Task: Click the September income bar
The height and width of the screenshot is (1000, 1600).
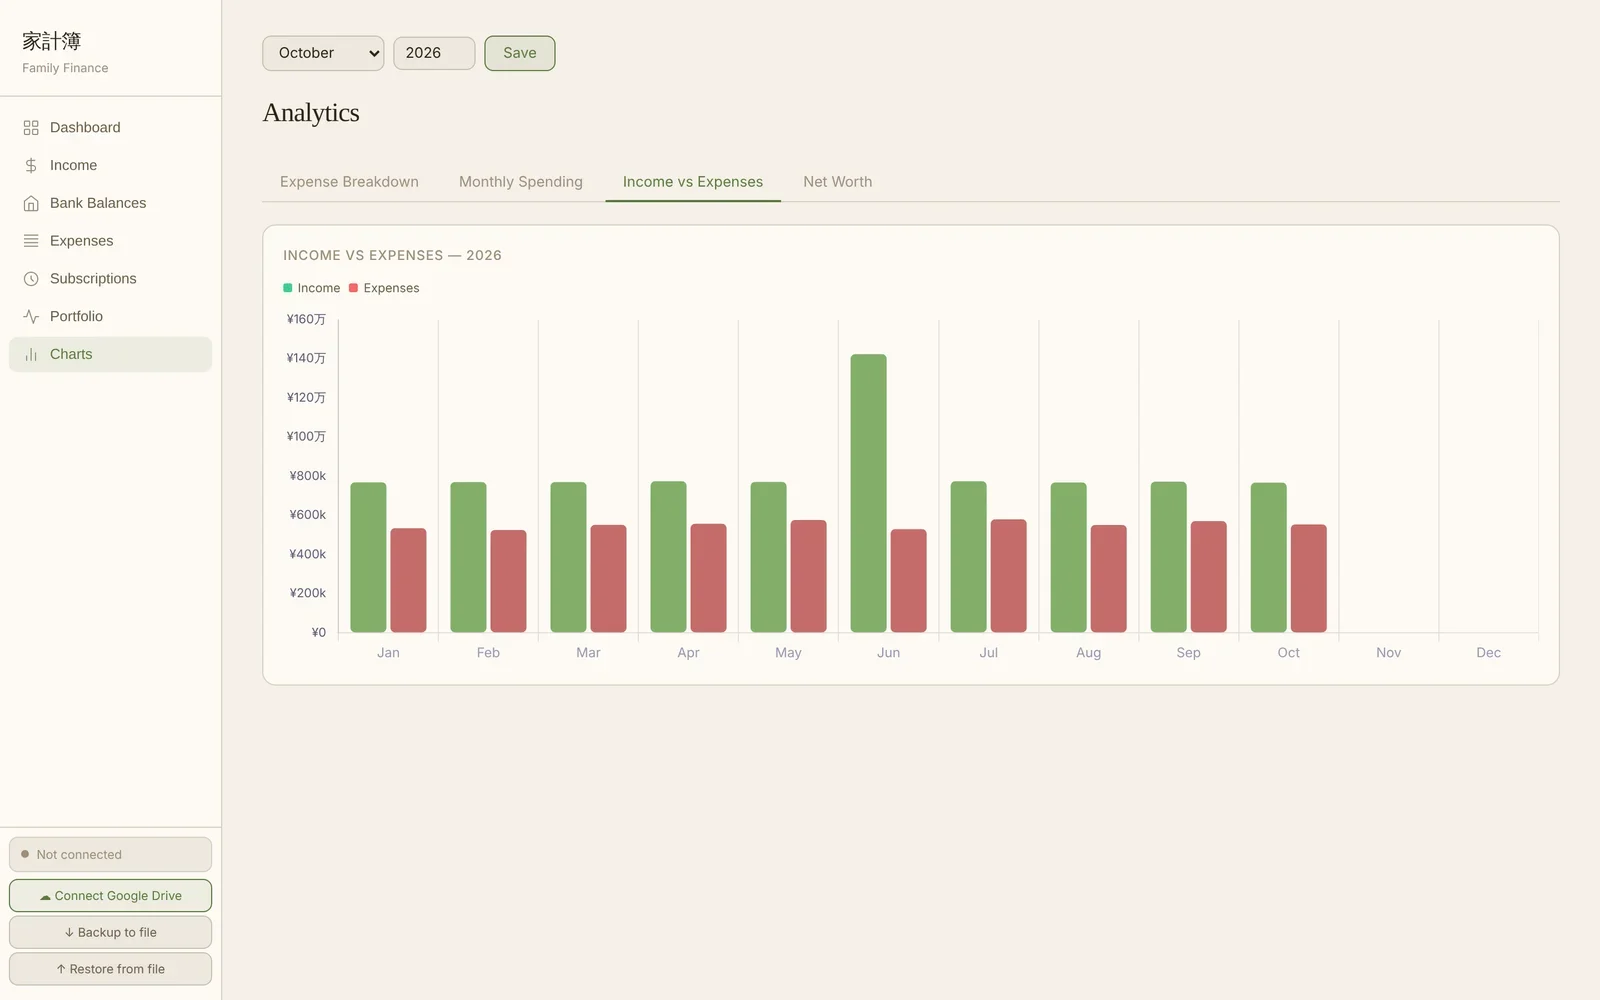Action: point(1169,557)
